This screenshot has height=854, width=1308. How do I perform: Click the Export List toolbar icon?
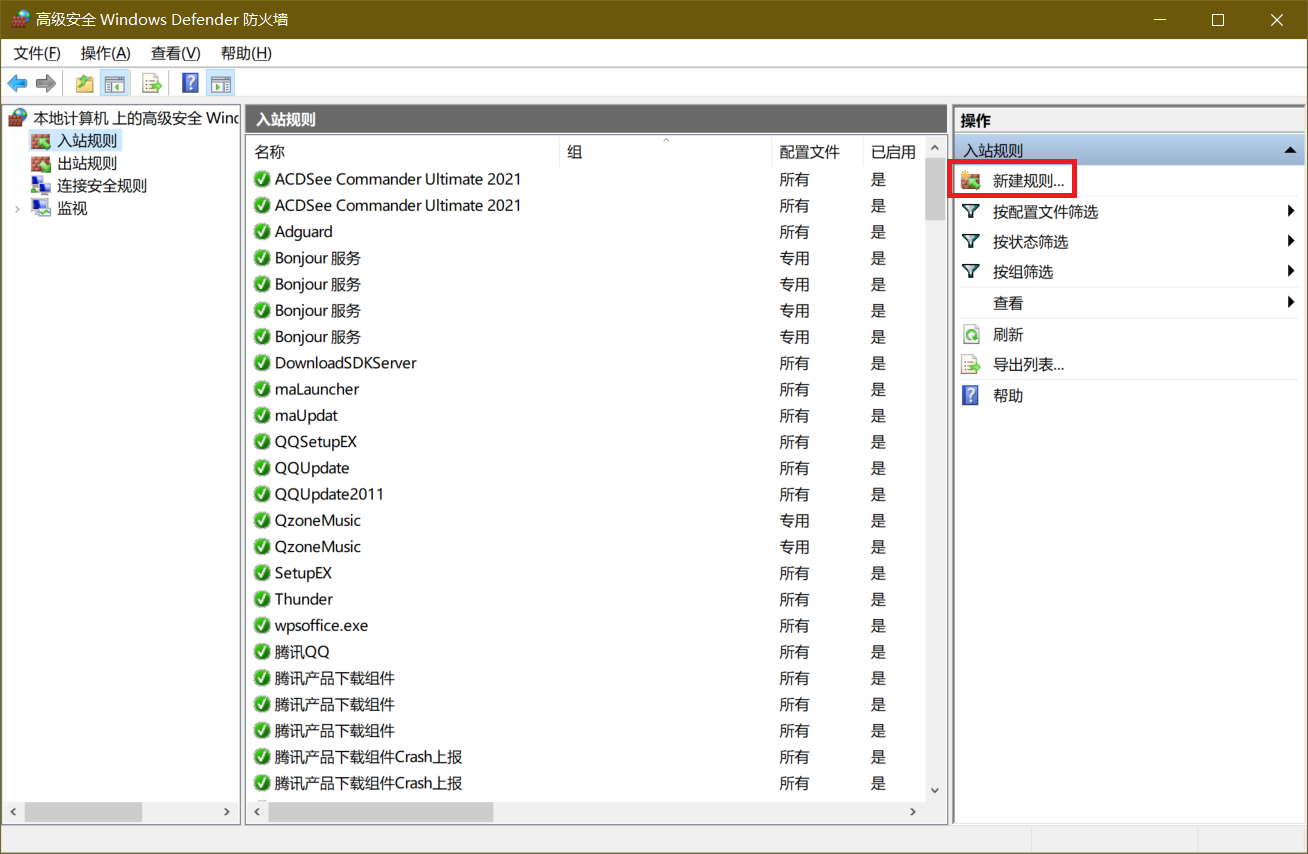pos(152,83)
